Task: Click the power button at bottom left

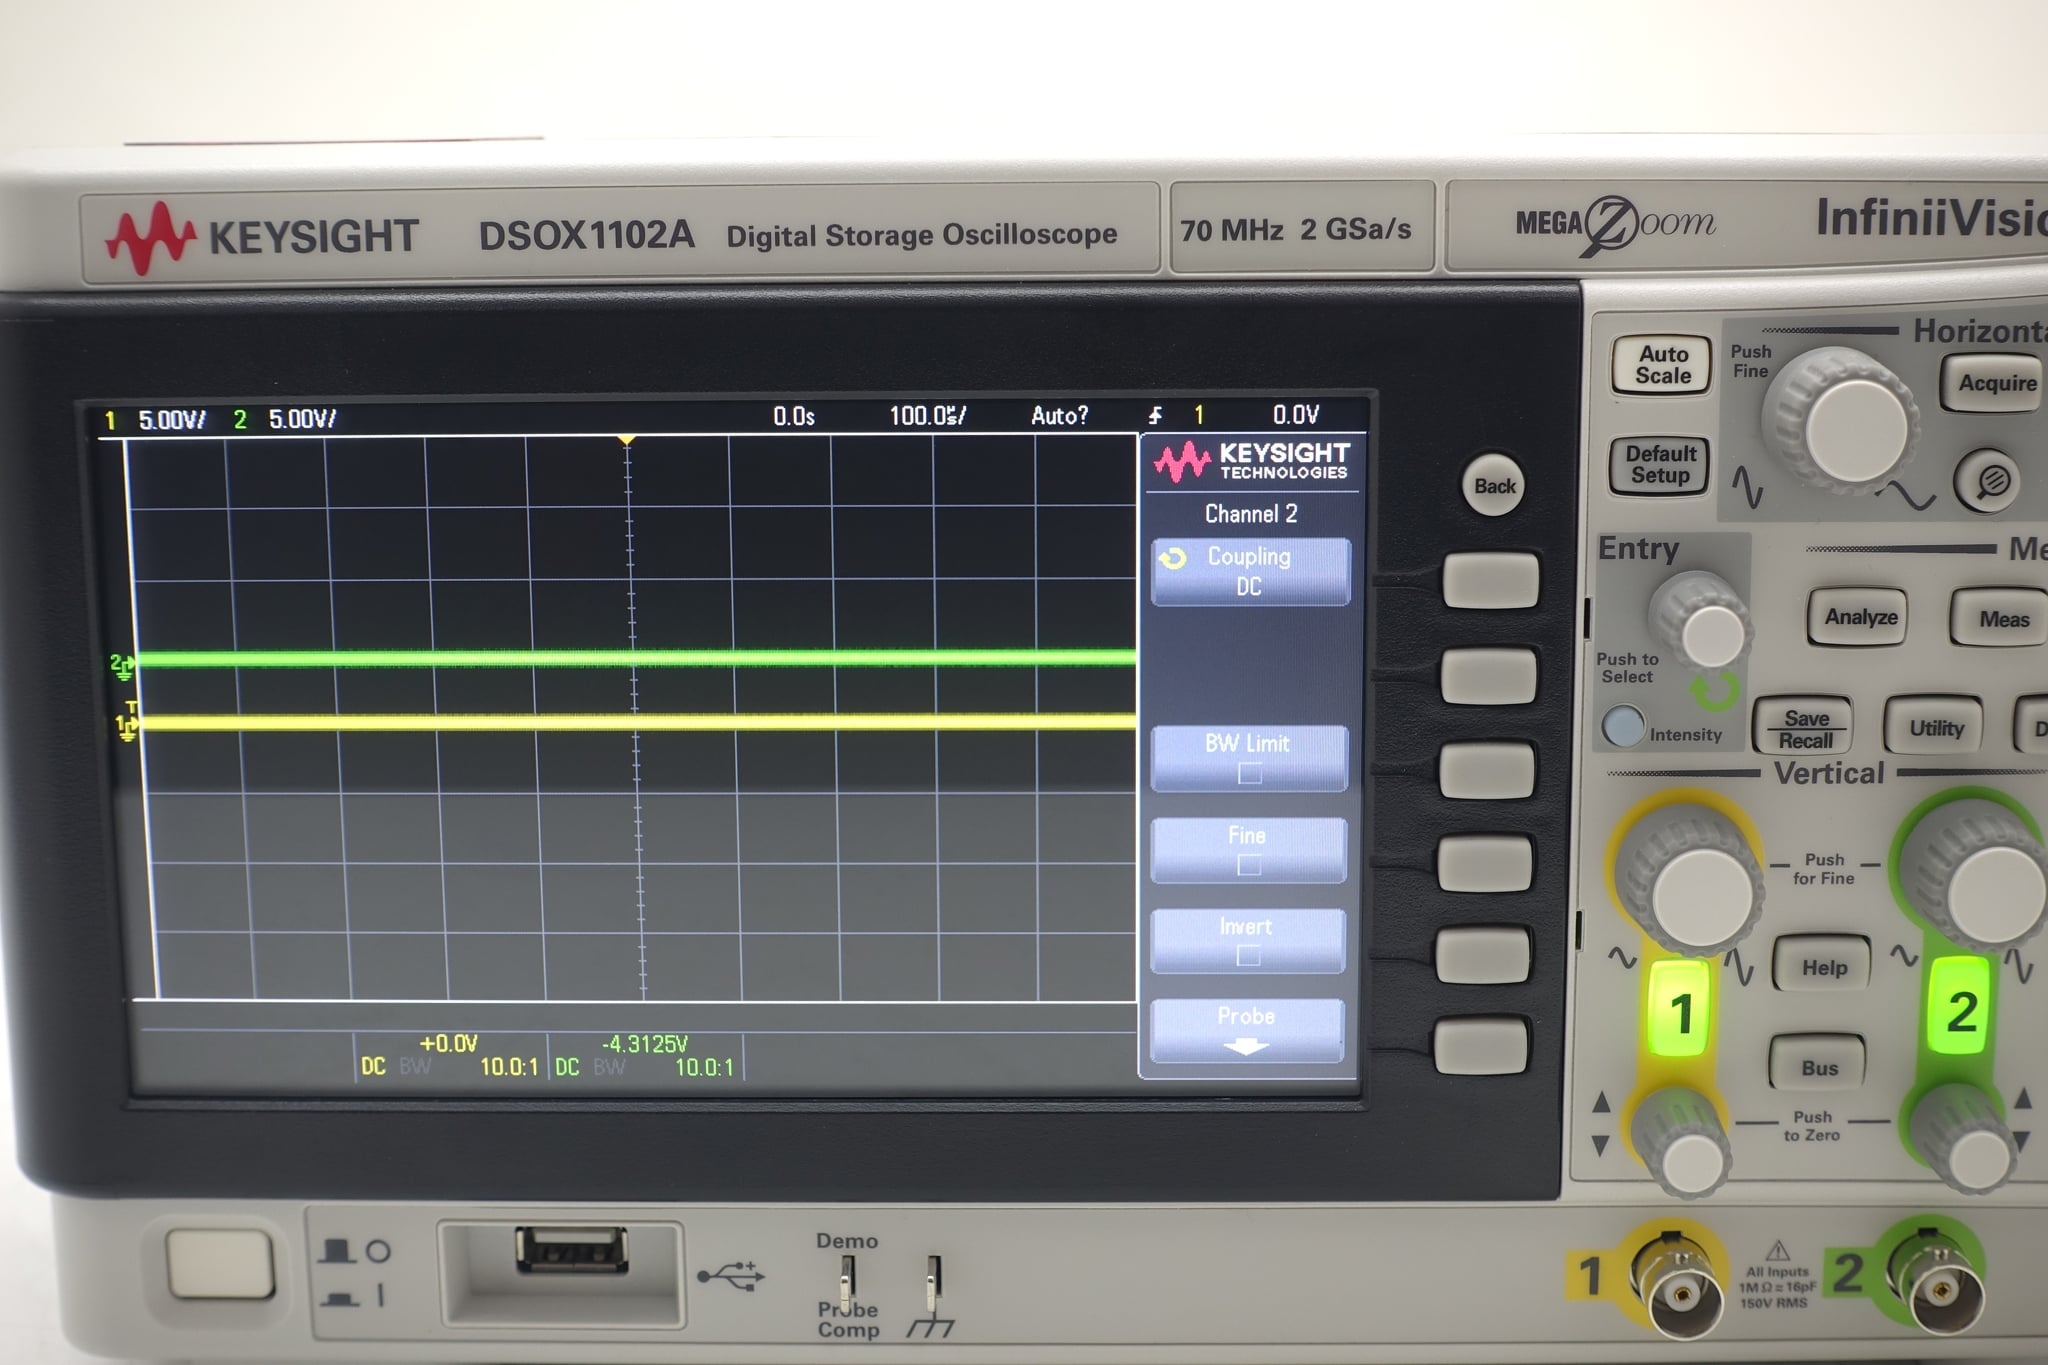Action: 219,1263
